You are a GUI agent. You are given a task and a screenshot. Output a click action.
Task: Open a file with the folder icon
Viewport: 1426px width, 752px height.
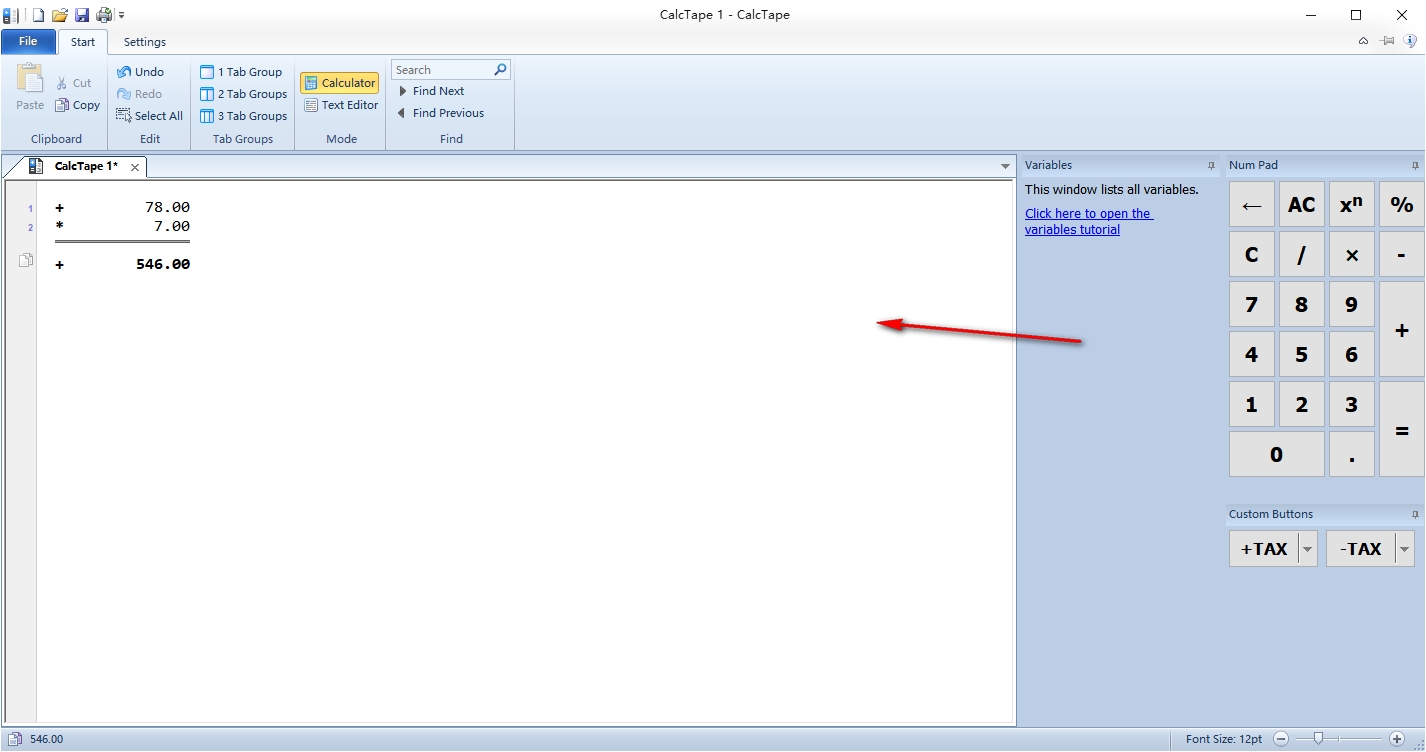[x=60, y=15]
